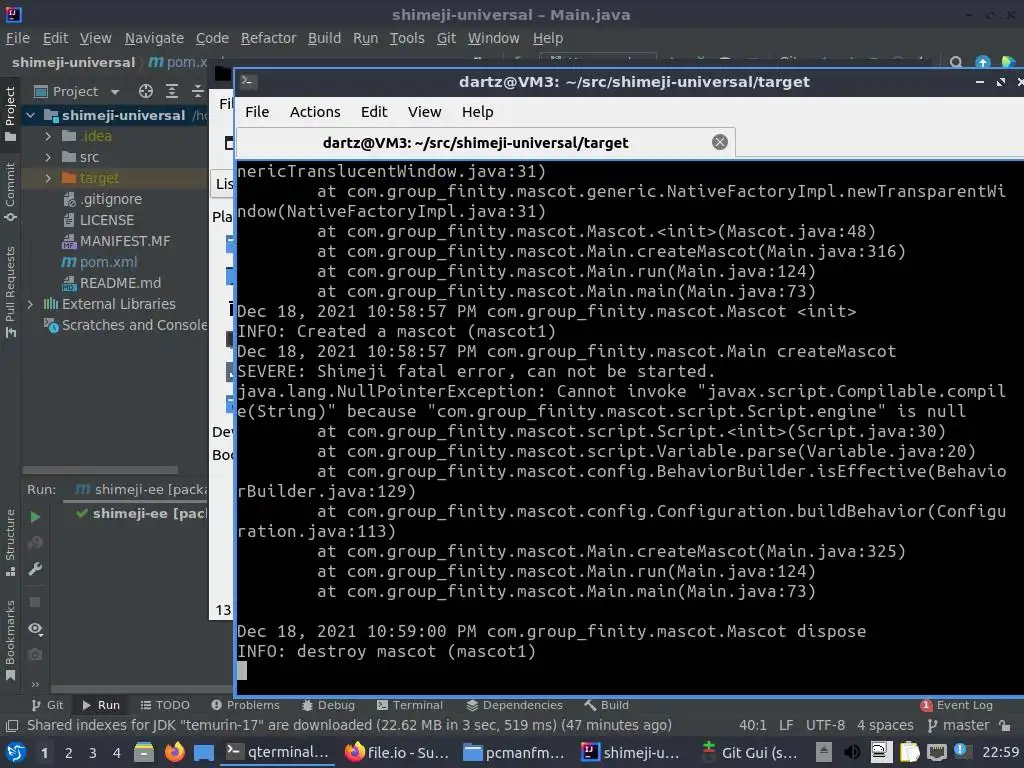Screen dimensions: 1024x768
Task: Launch Firefox from the taskbar quick launch
Action: pyautogui.click(x=174, y=753)
